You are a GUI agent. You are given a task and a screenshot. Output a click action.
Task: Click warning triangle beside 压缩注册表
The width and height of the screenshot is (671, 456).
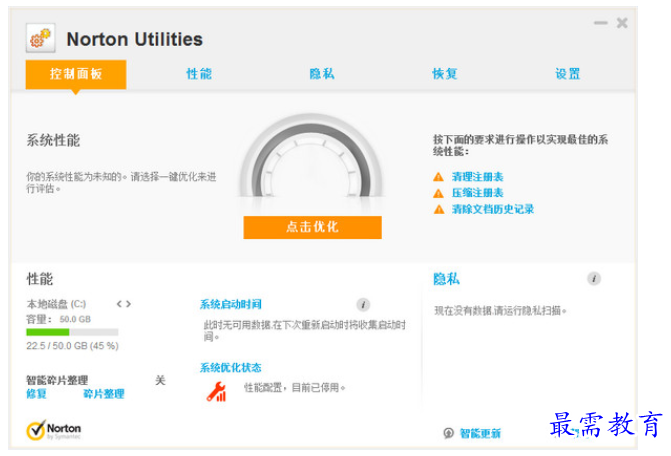[439, 193]
